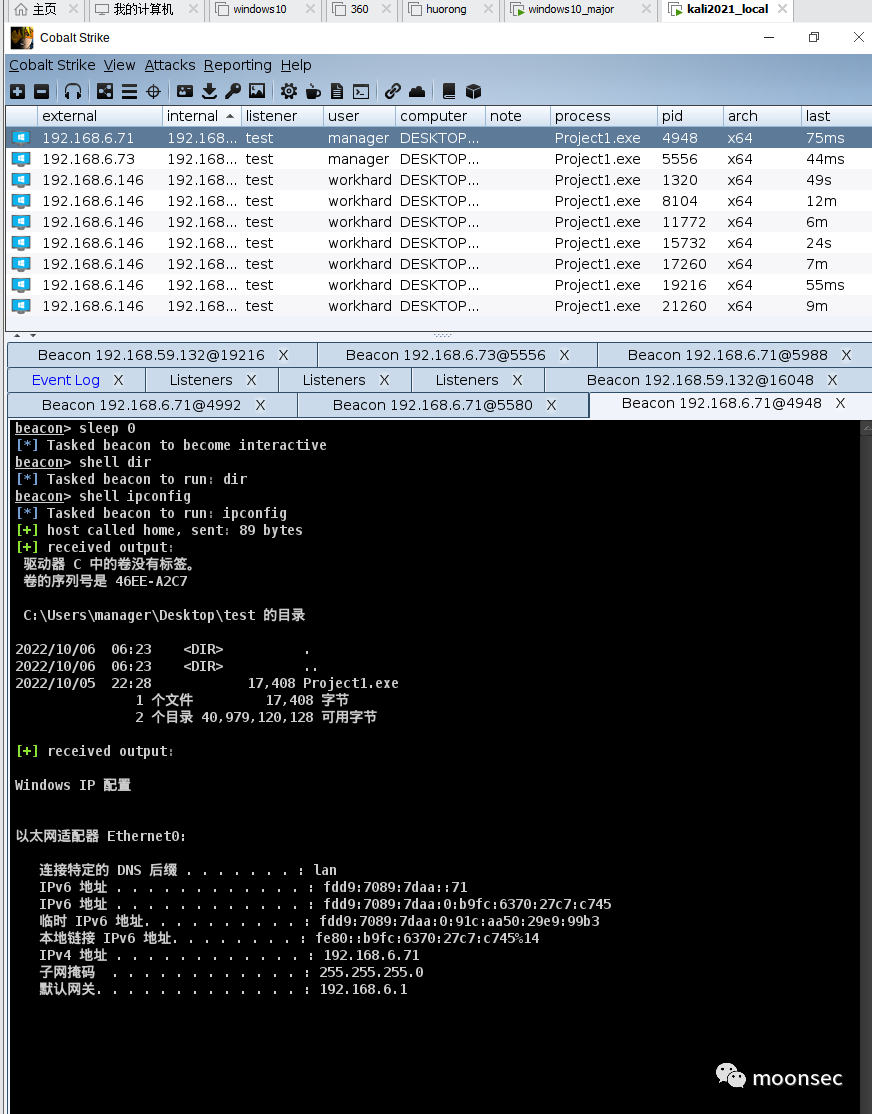Viewport: 872px width, 1114px height.
Task: Sort sessions by the listener column header
Action: (x=282, y=116)
